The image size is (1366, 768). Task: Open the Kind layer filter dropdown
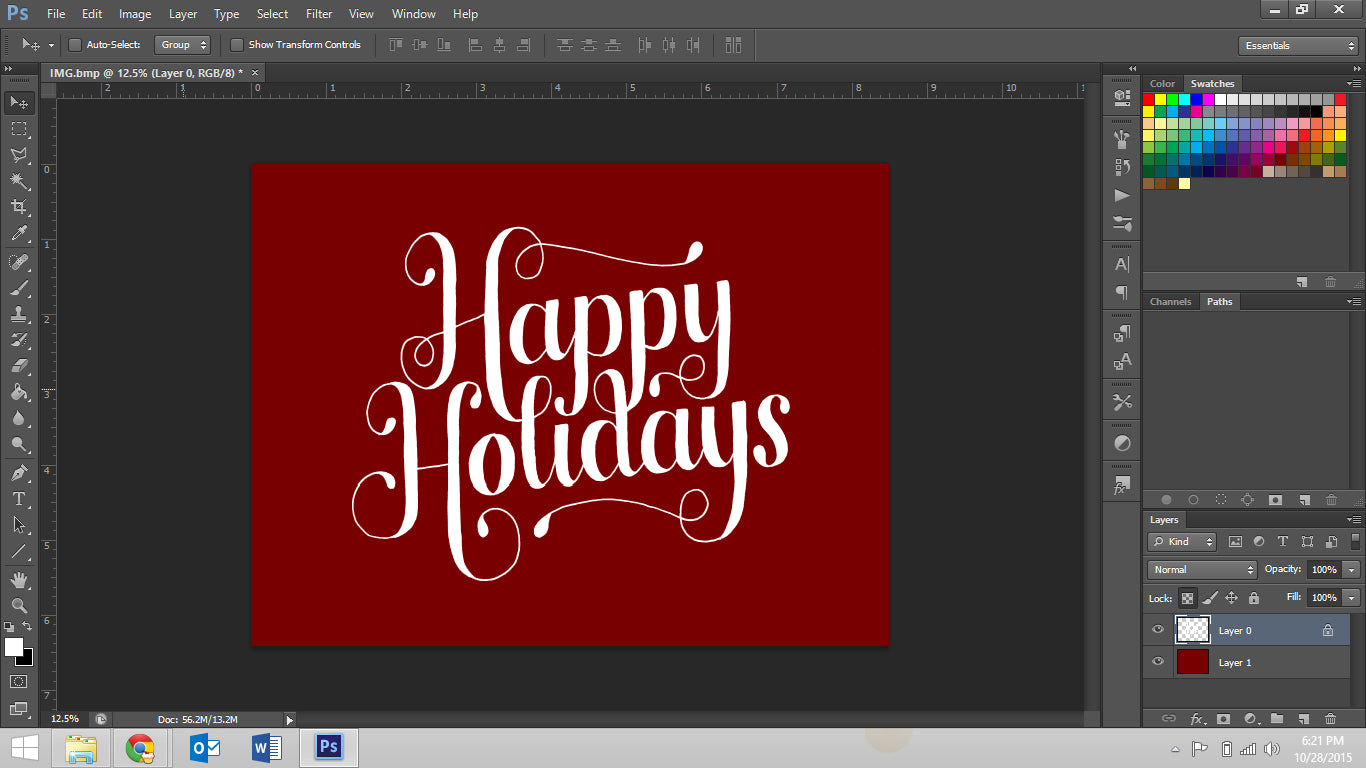[1182, 542]
